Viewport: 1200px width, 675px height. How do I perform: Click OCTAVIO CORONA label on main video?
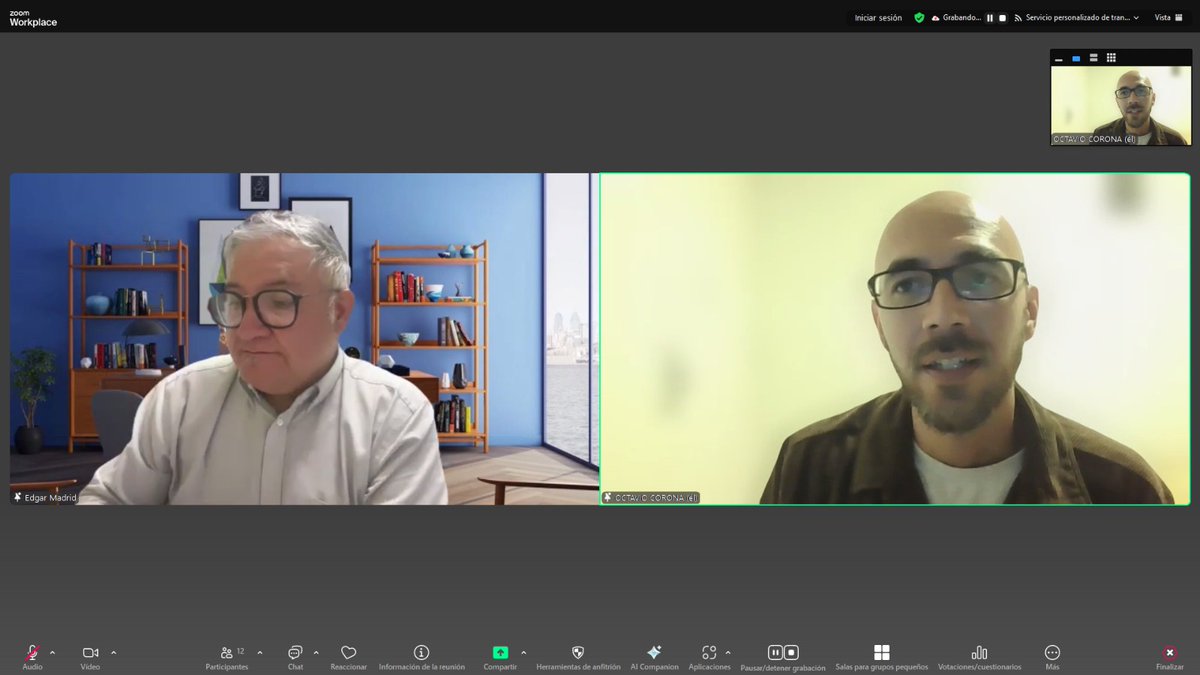click(651, 497)
